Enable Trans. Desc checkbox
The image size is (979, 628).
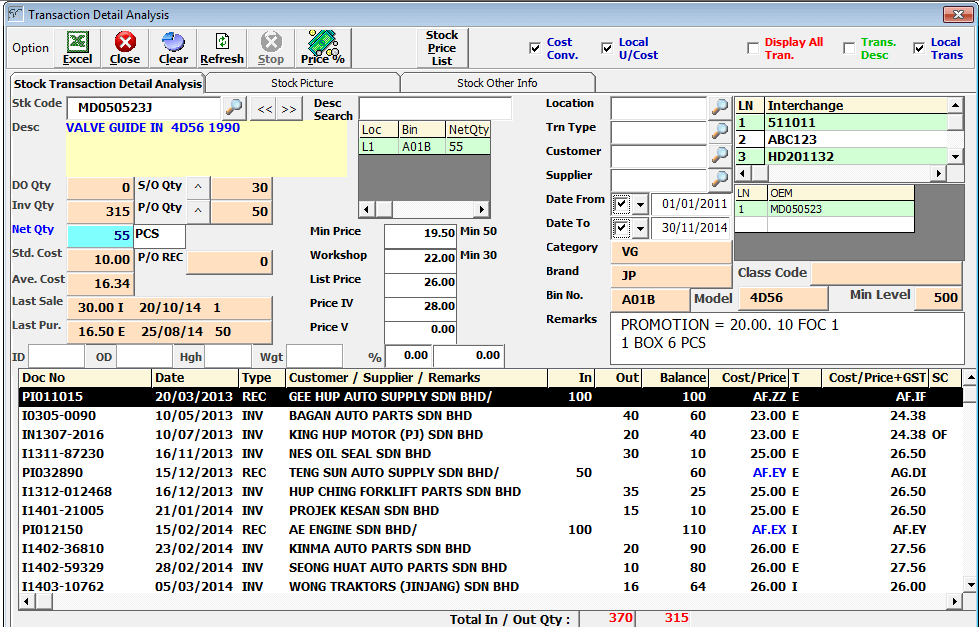click(x=849, y=49)
